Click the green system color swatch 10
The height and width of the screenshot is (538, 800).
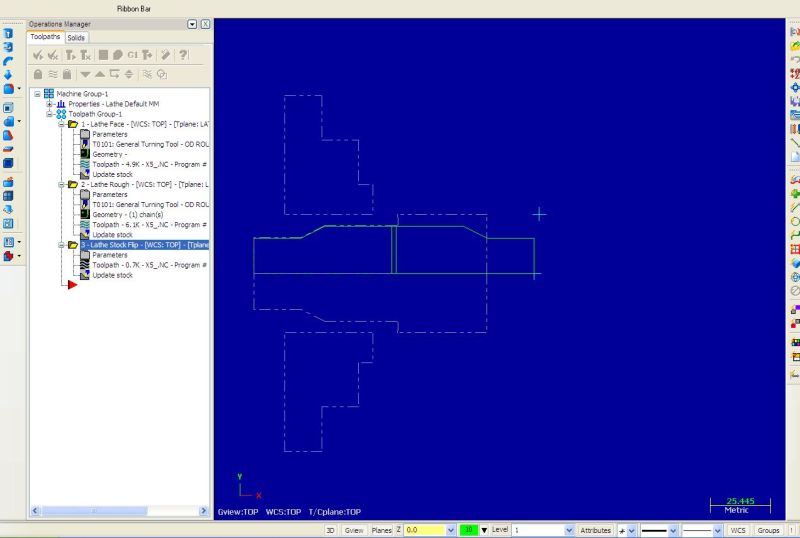(x=468, y=530)
